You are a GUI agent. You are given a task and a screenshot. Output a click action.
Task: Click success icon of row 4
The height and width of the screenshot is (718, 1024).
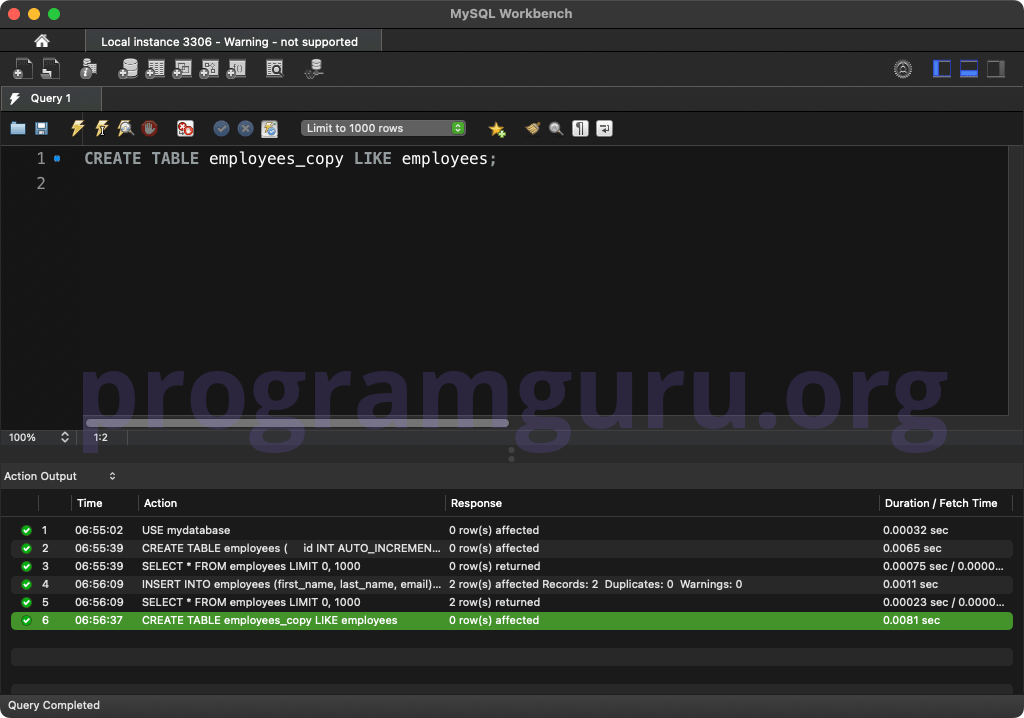(26, 584)
